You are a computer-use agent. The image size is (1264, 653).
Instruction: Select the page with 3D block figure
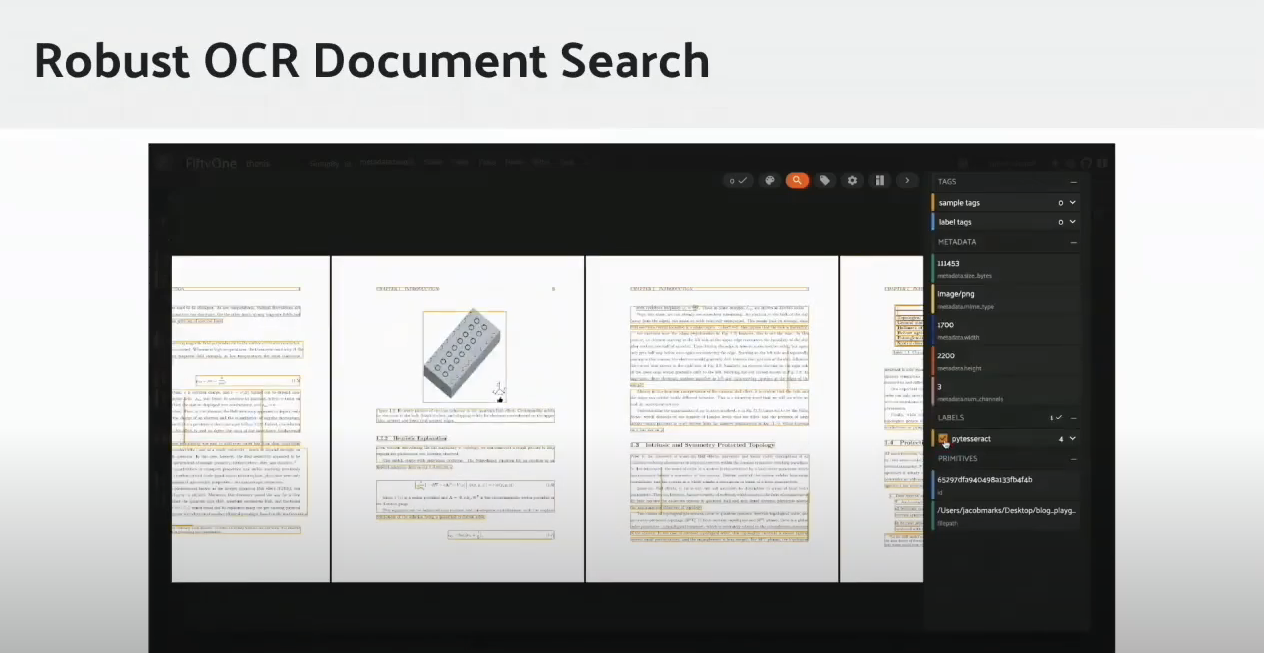pos(457,418)
